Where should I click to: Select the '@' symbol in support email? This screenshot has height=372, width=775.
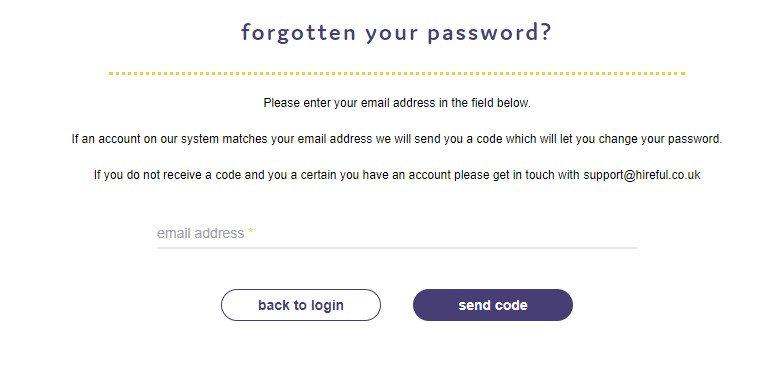(629, 175)
